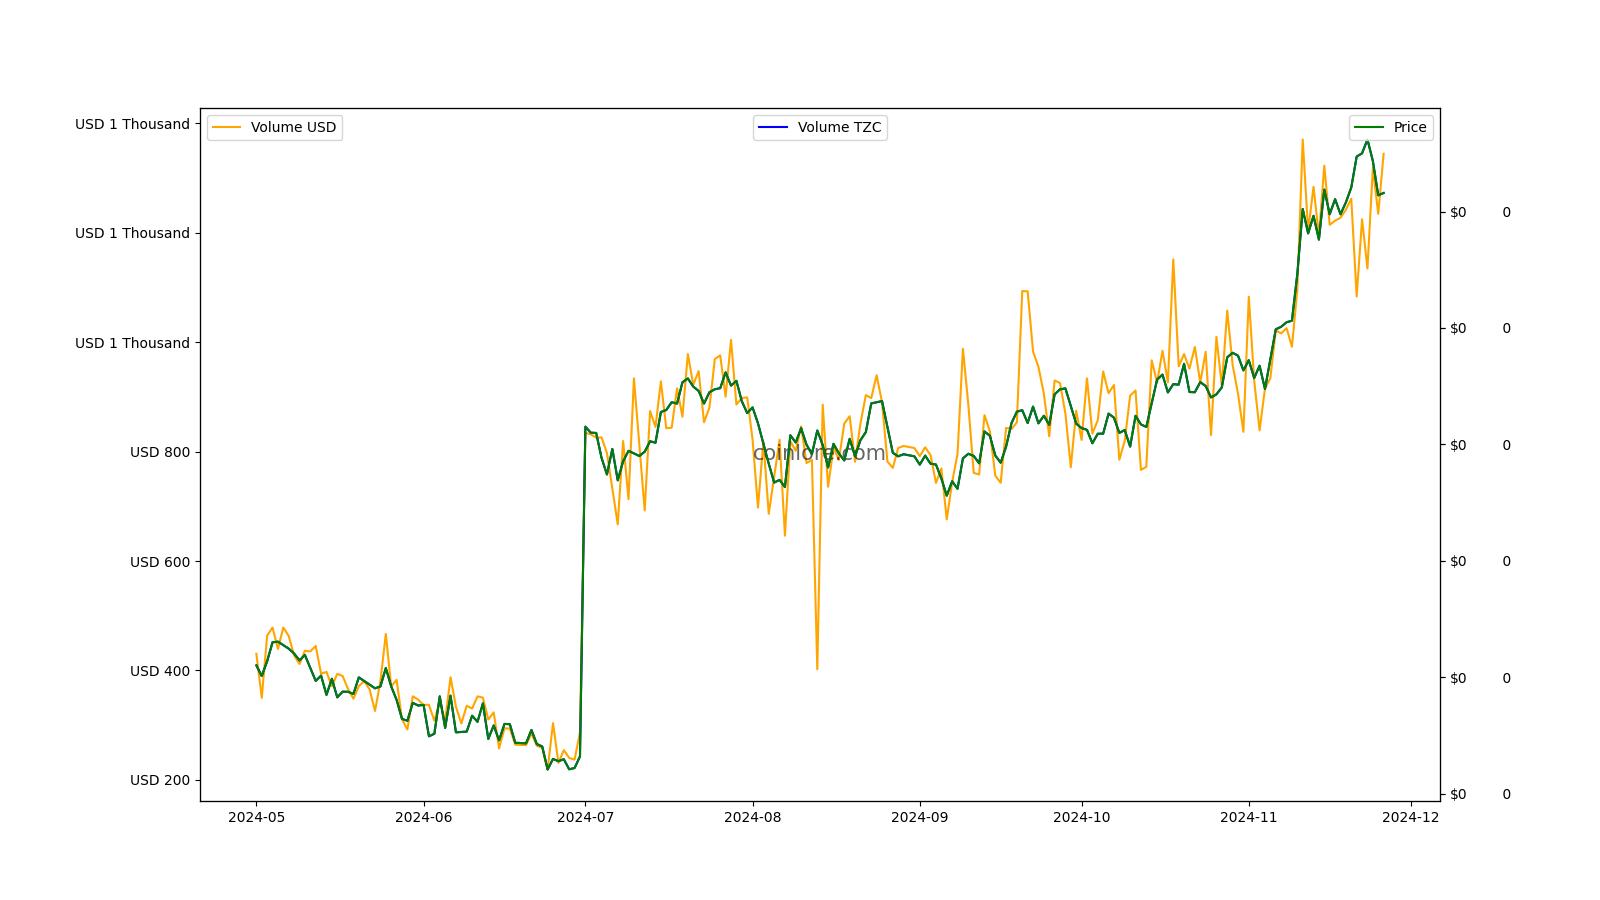Click the 2024-05 x-axis date label

(256, 817)
